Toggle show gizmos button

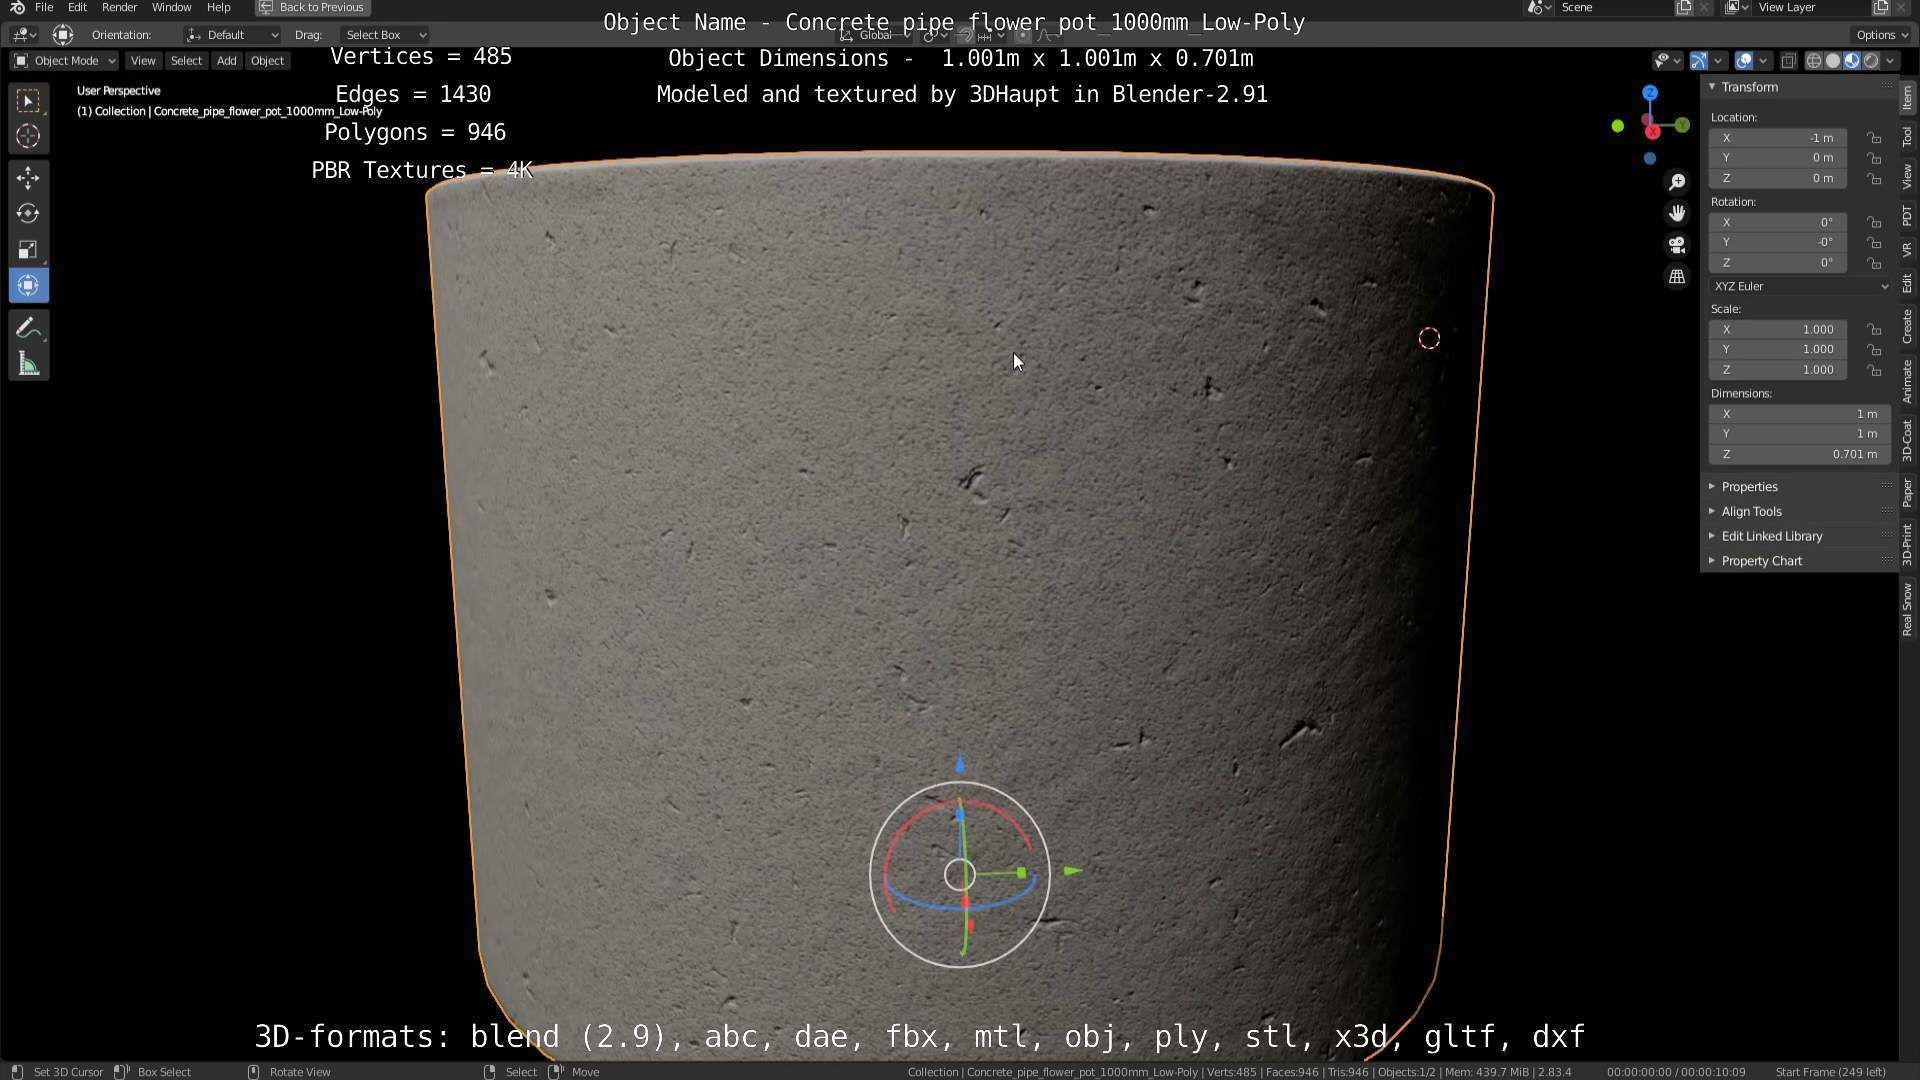click(1699, 61)
